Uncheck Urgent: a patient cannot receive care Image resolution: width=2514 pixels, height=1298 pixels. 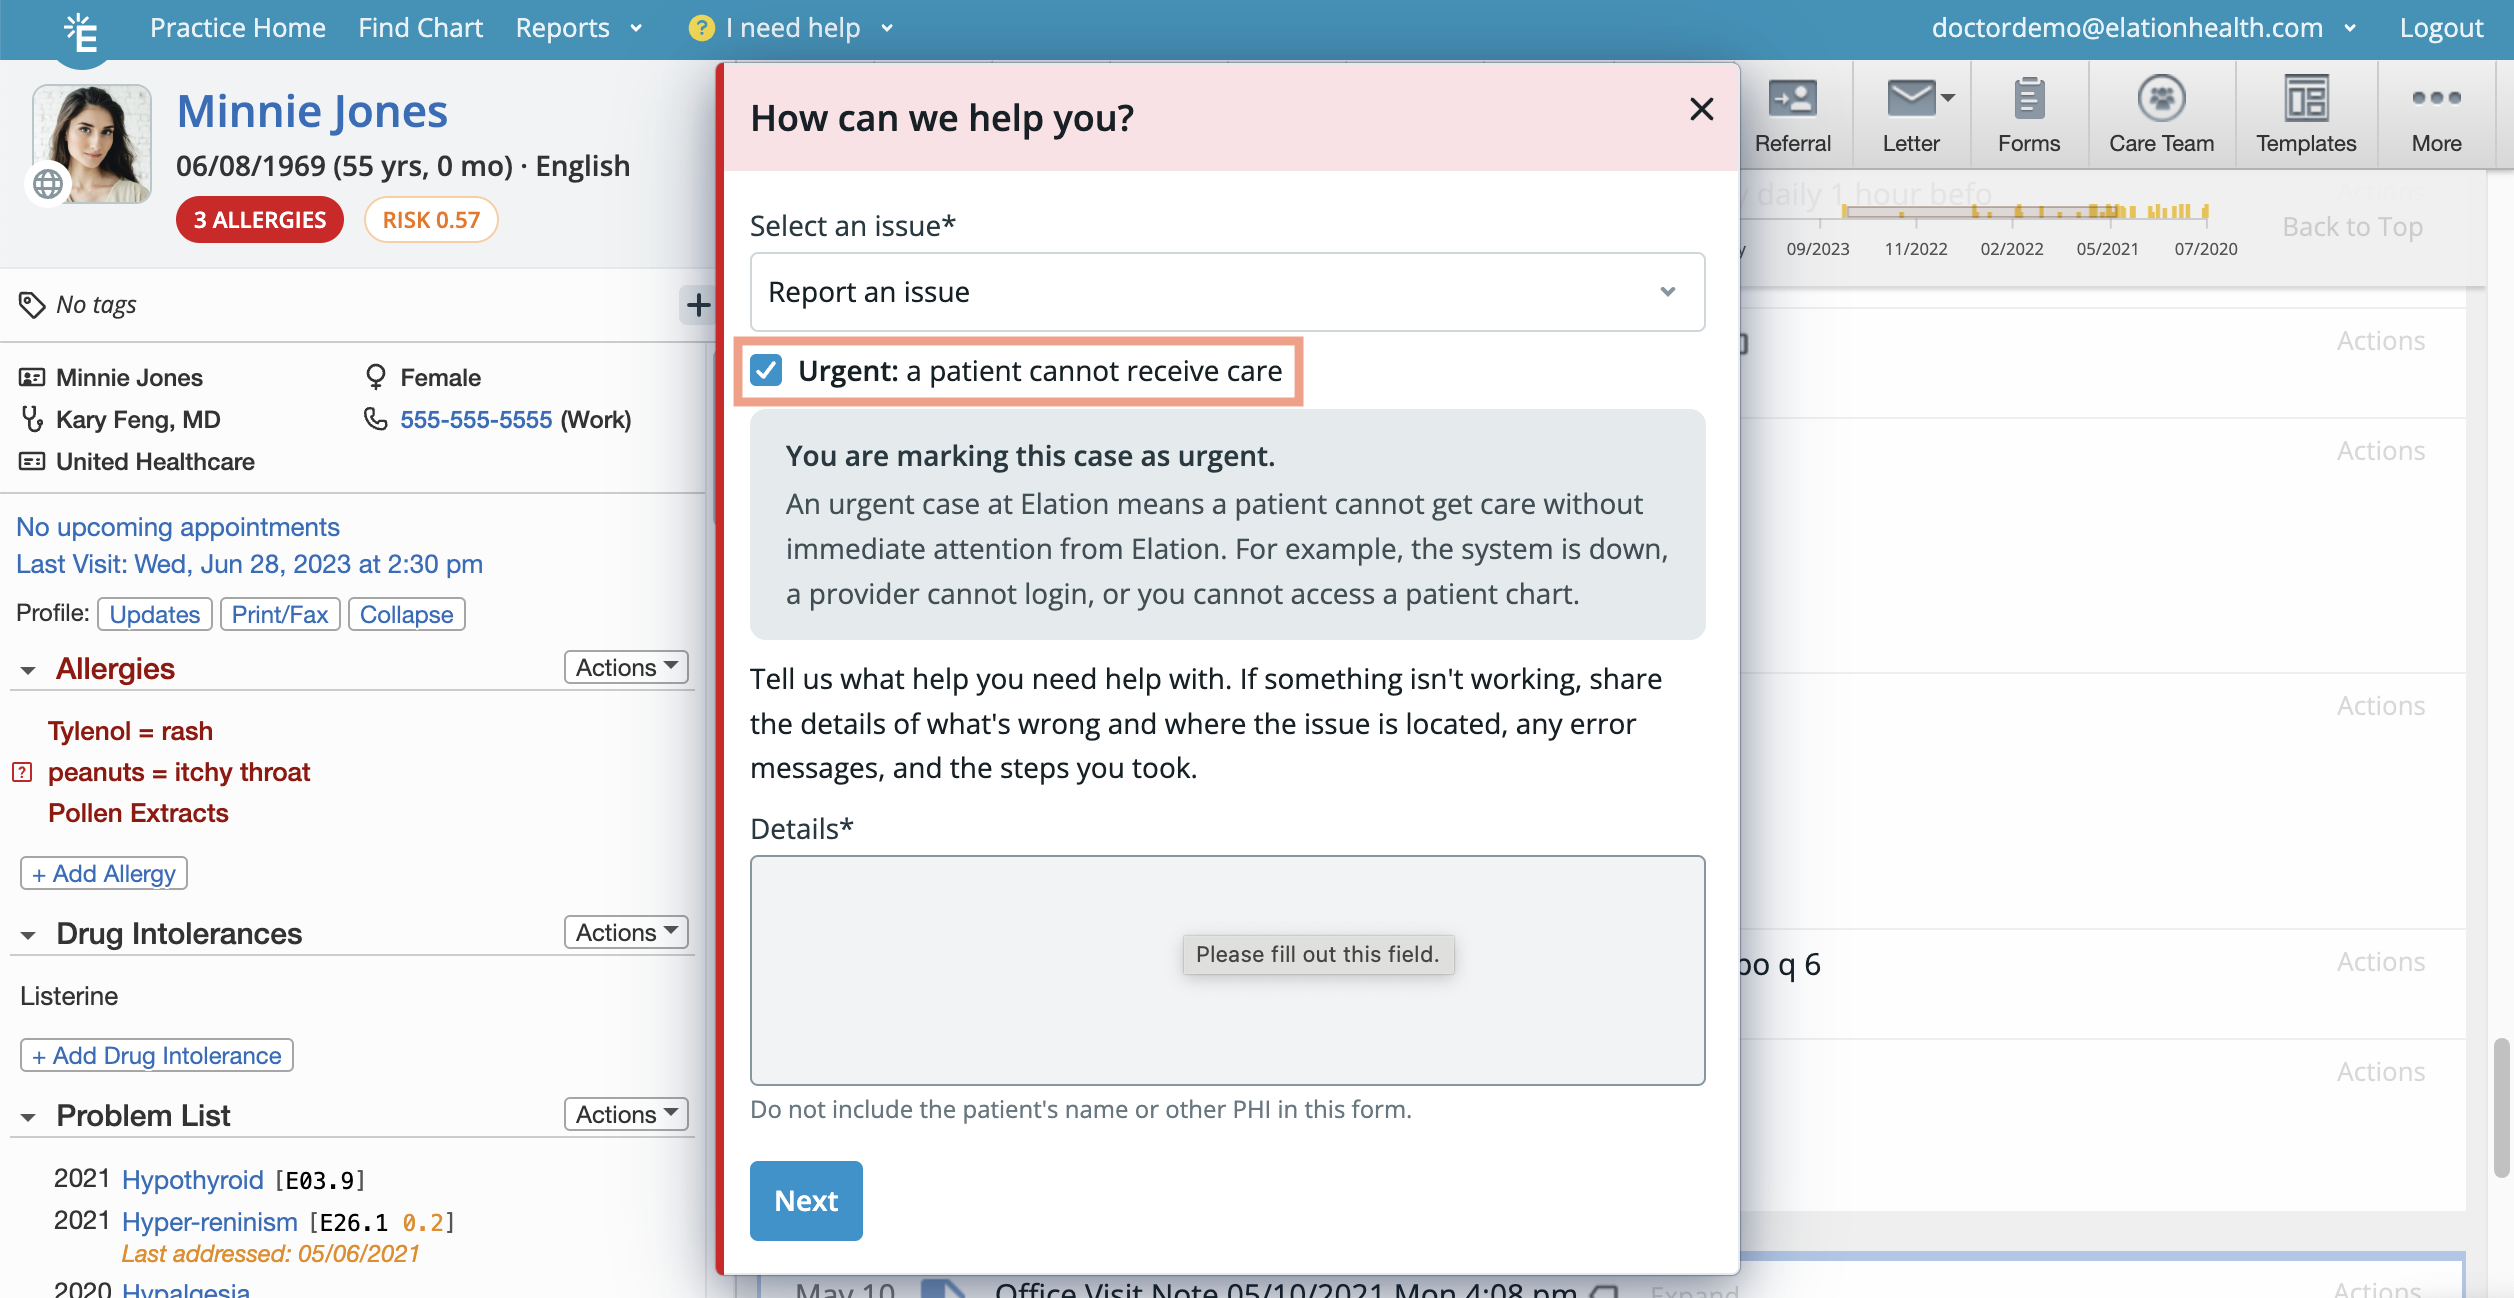(766, 370)
